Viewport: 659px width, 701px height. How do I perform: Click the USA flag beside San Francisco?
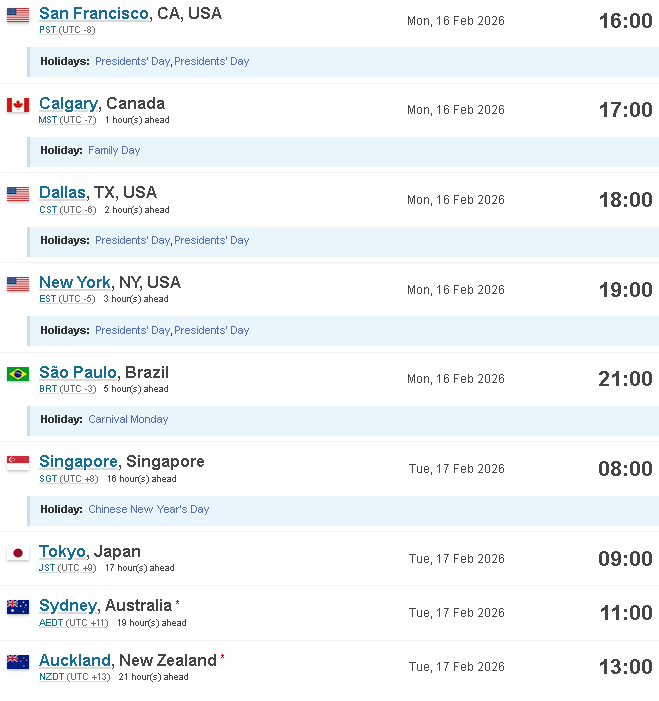click(18, 15)
